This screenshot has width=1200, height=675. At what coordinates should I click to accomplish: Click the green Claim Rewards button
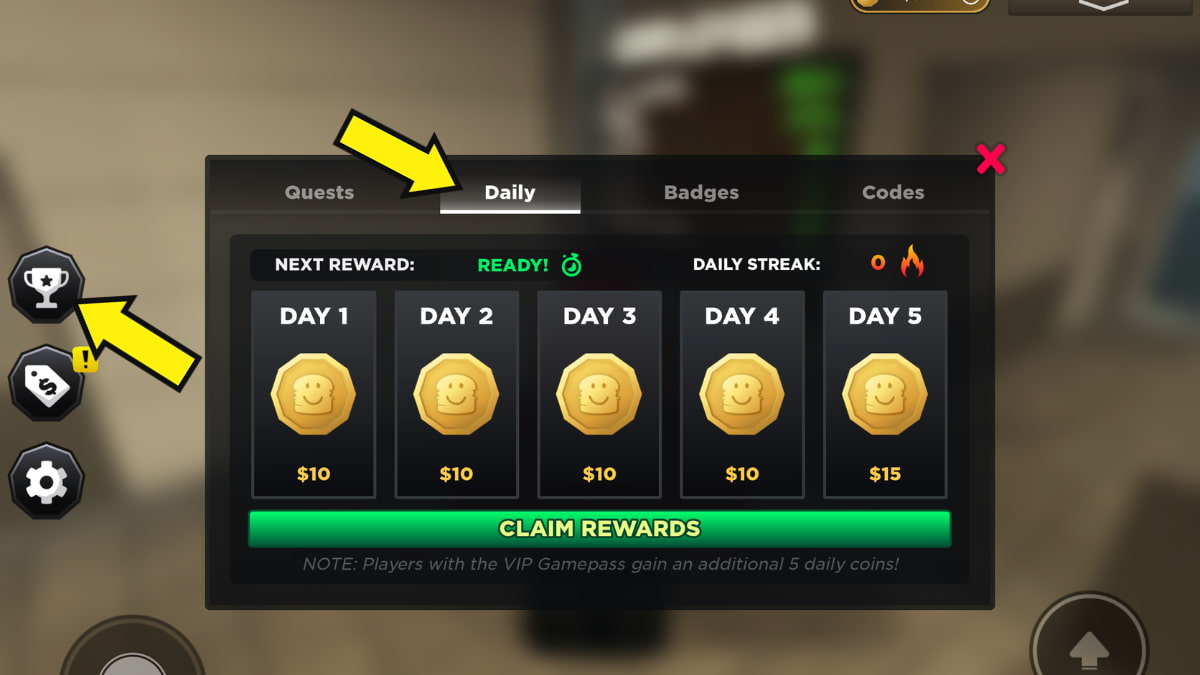click(599, 529)
